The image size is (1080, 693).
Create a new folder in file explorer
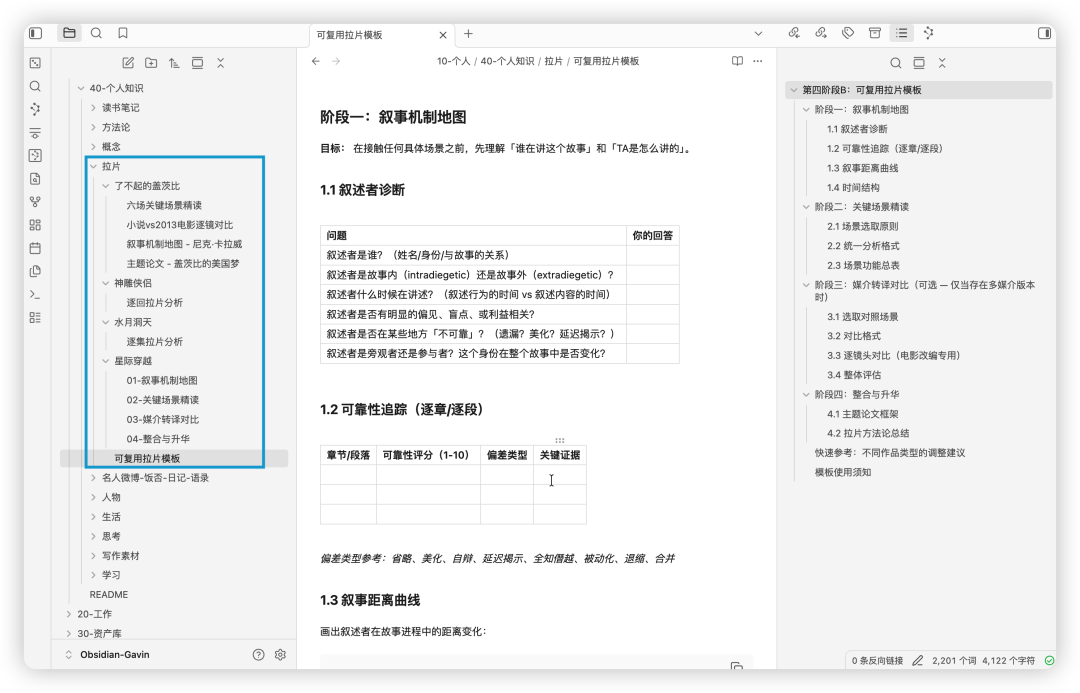[151, 63]
